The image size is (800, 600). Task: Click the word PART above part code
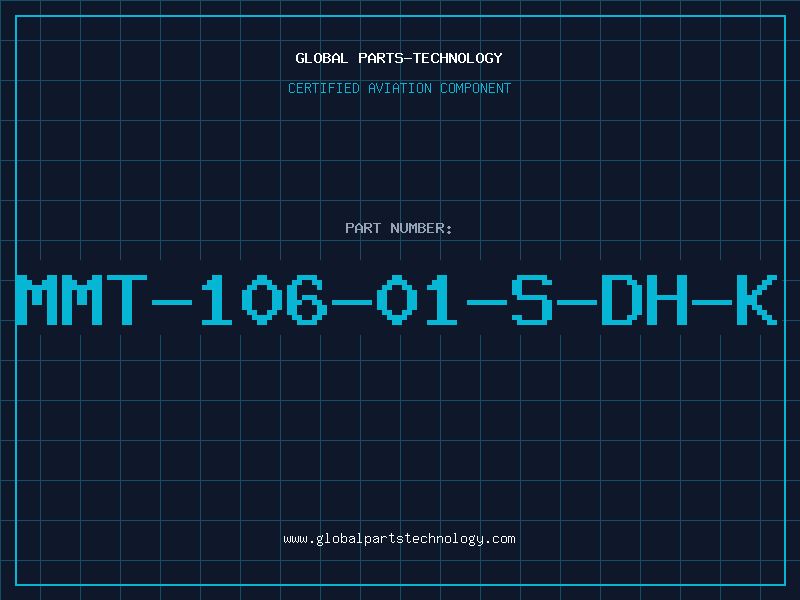(x=363, y=228)
